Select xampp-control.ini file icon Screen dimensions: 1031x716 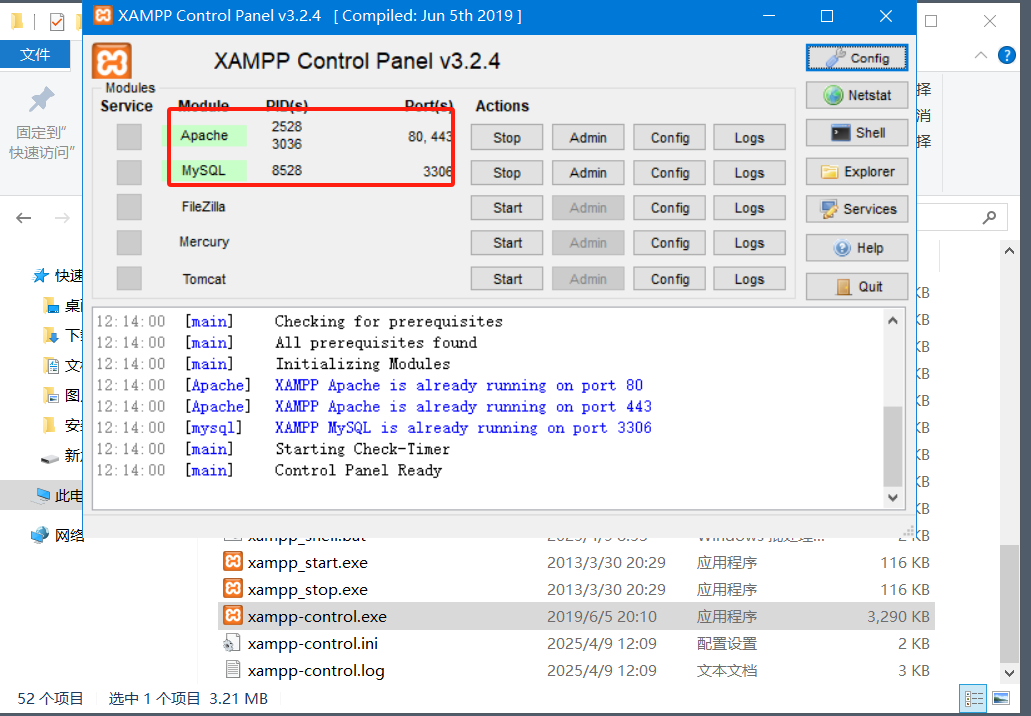(233, 643)
